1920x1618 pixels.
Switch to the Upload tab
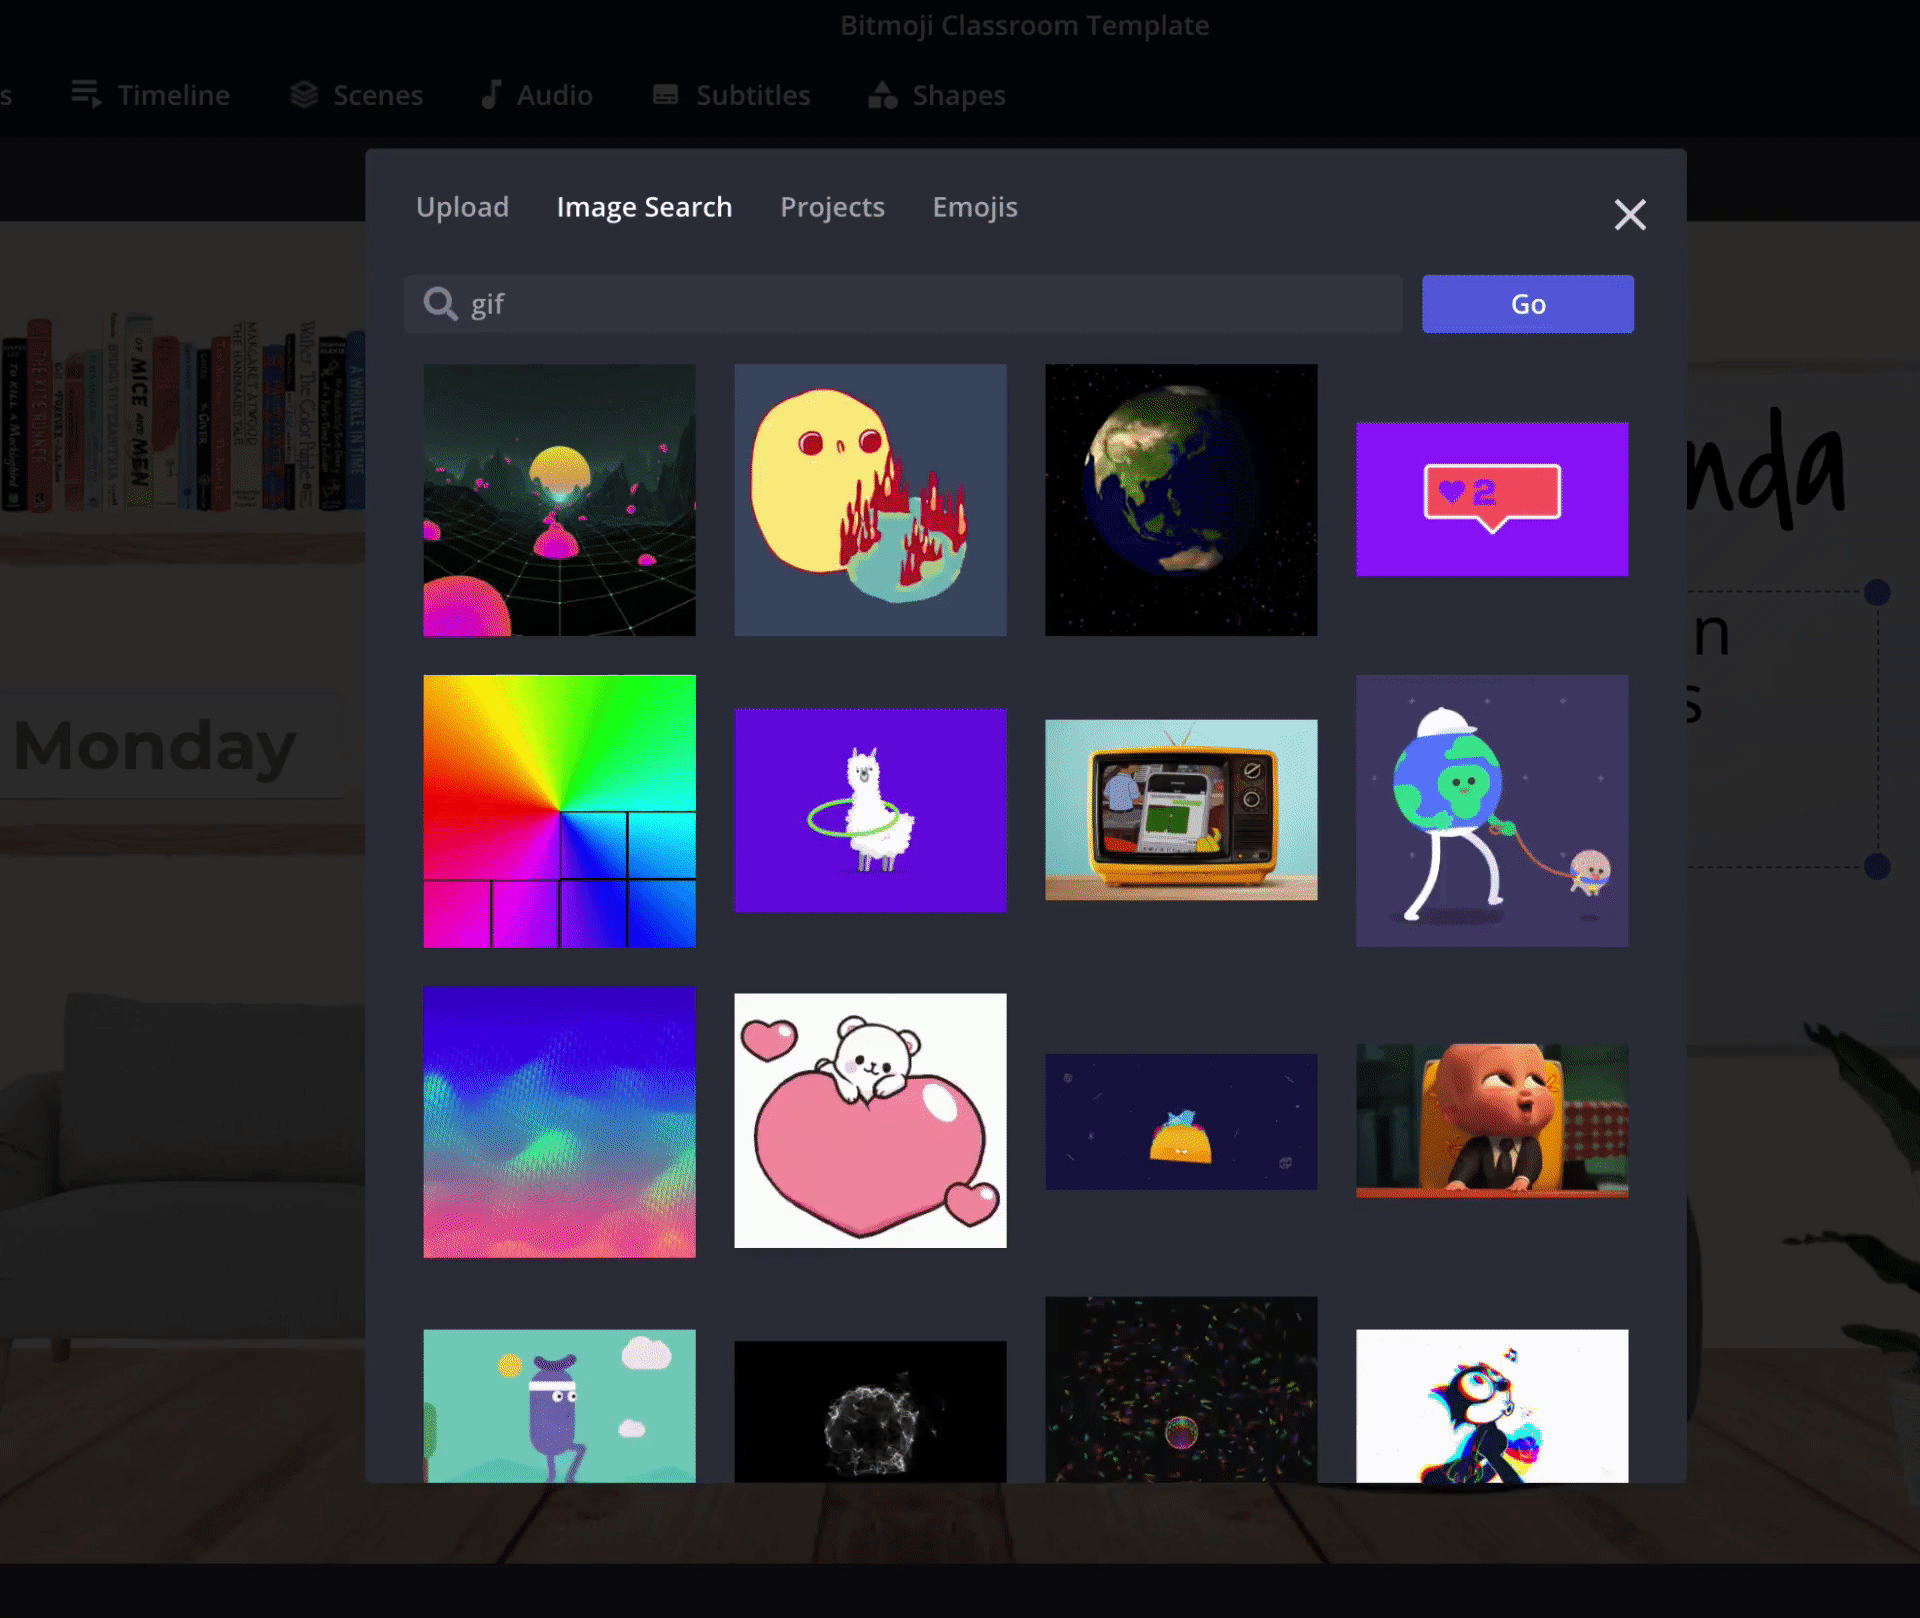[x=462, y=207]
